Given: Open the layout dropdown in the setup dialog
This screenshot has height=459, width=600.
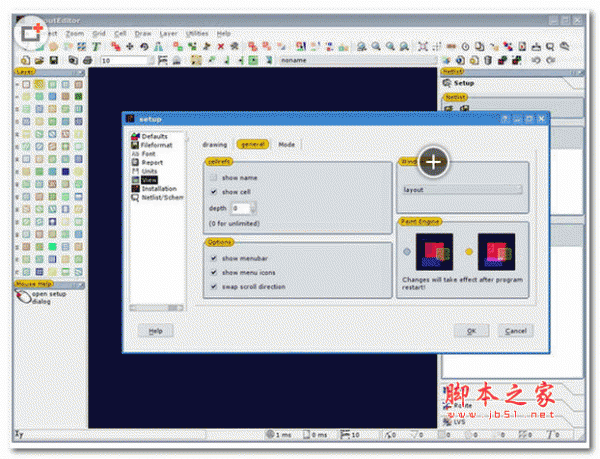Looking at the screenshot, I should [x=460, y=188].
